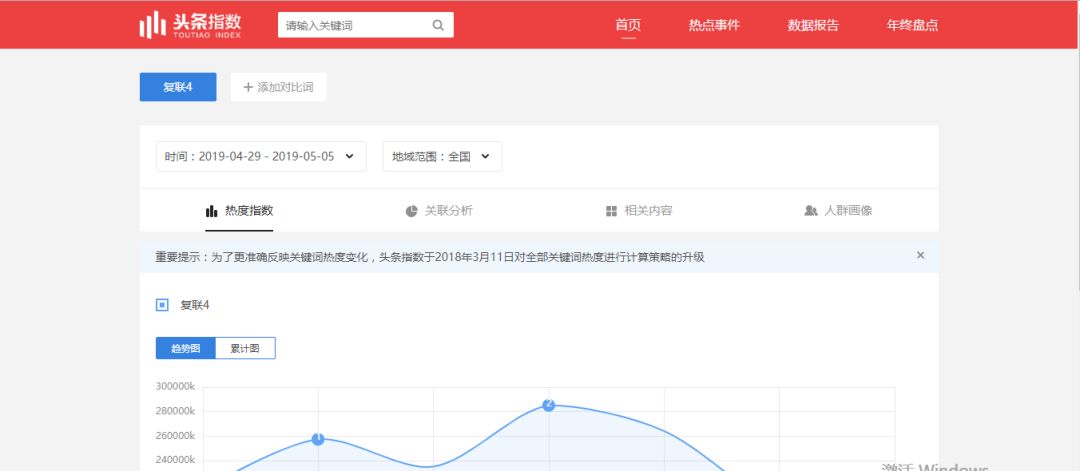Click chart event marker 2
1080x471 pixels.
tap(548, 405)
